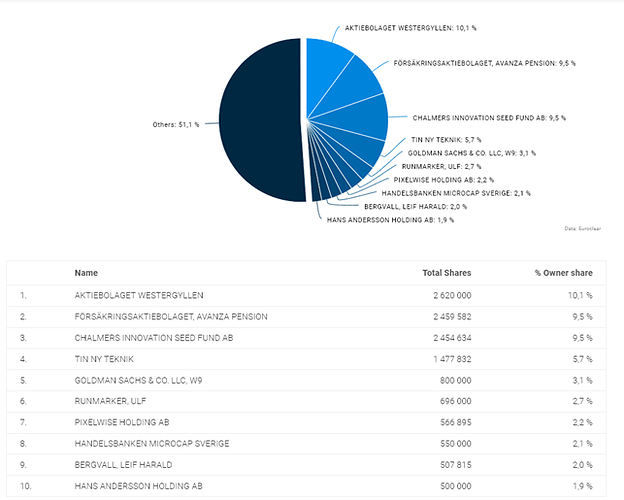
Task: Click rank number 10. in the table
Action: [x=25, y=486]
